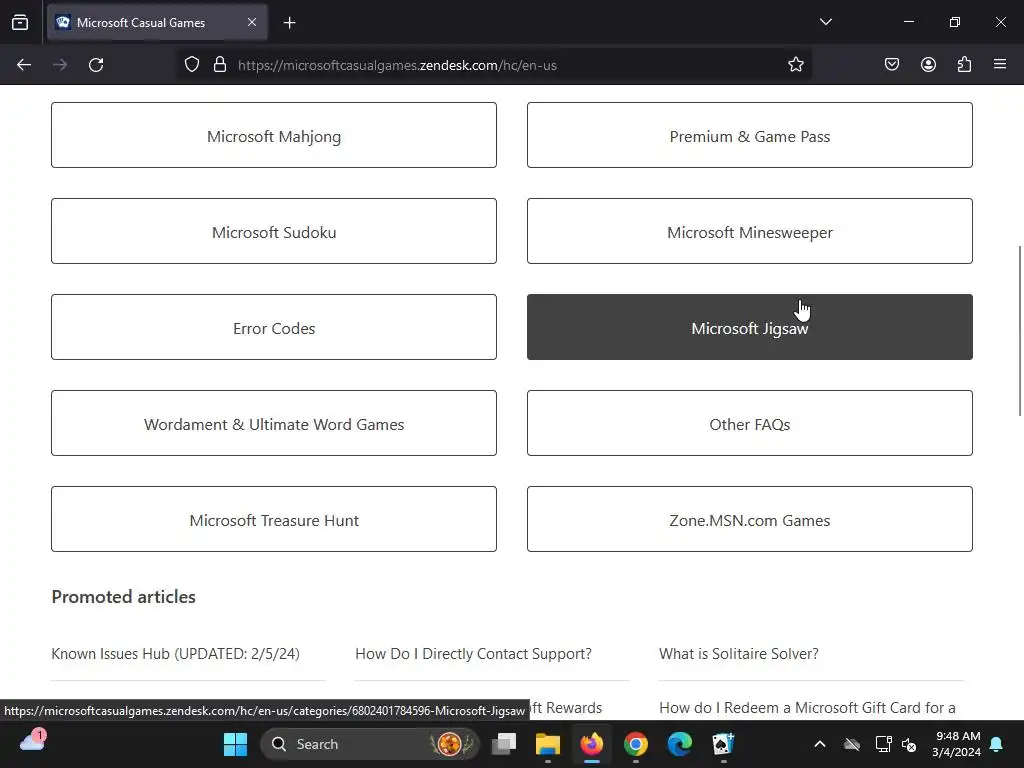This screenshot has height=768, width=1024.
Task: Click the site security padlock icon
Action: (220, 65)
